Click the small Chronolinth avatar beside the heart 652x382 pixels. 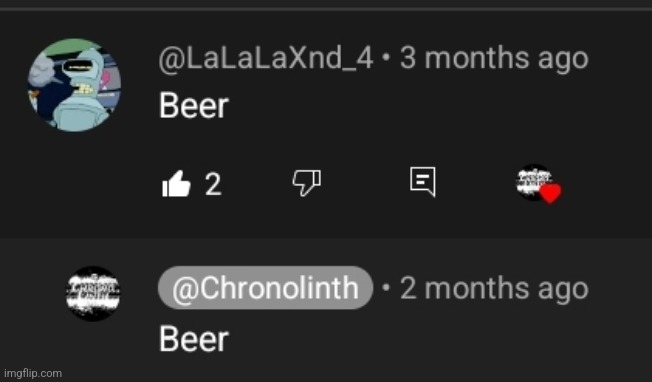click(534, 181)
